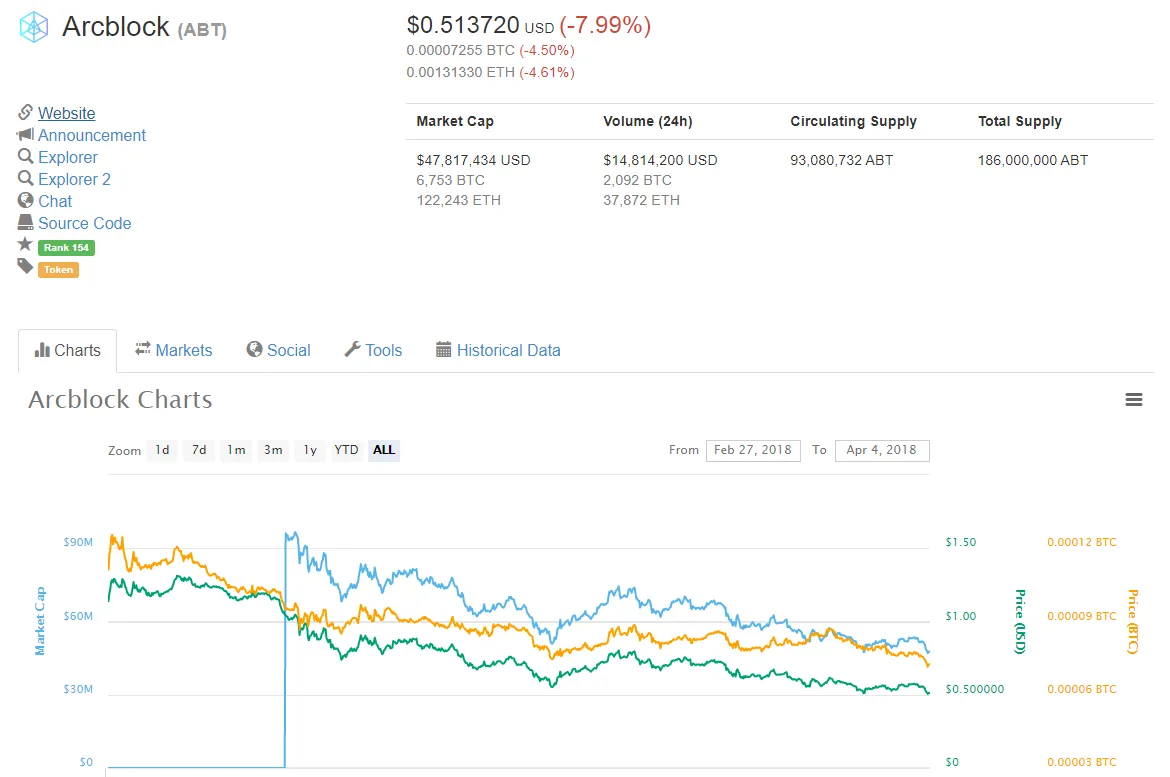The image size is (1170, 777).
Task: Click the link chain icon beside Website
Action: pos(25,112)
